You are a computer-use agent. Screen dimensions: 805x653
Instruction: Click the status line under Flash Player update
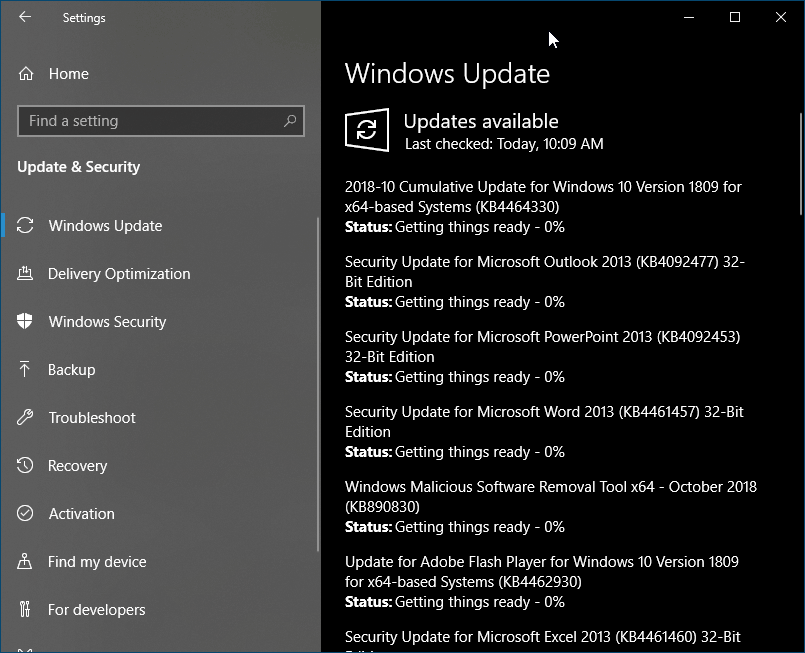pyautogui.click(x=454, y=602)
